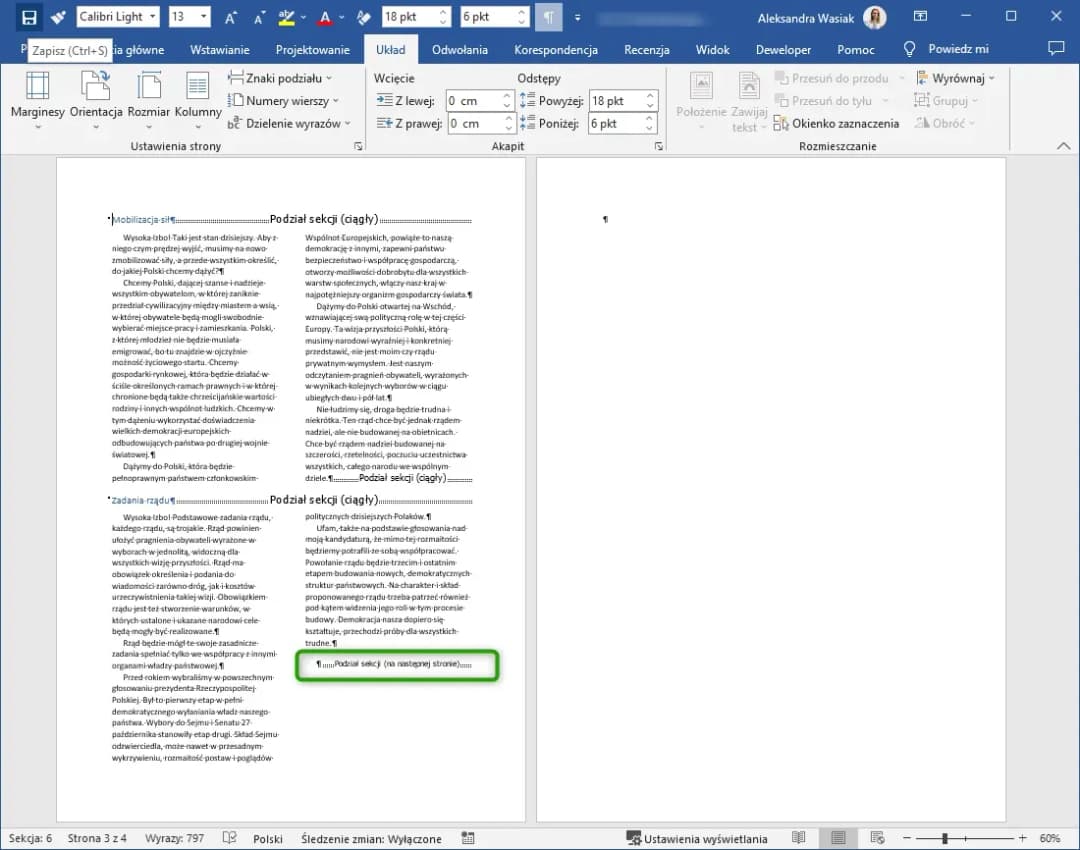The height and width of the screenshot is (850, 1080).
Task: Save the document via Zapisz icon
Action: 27,16
